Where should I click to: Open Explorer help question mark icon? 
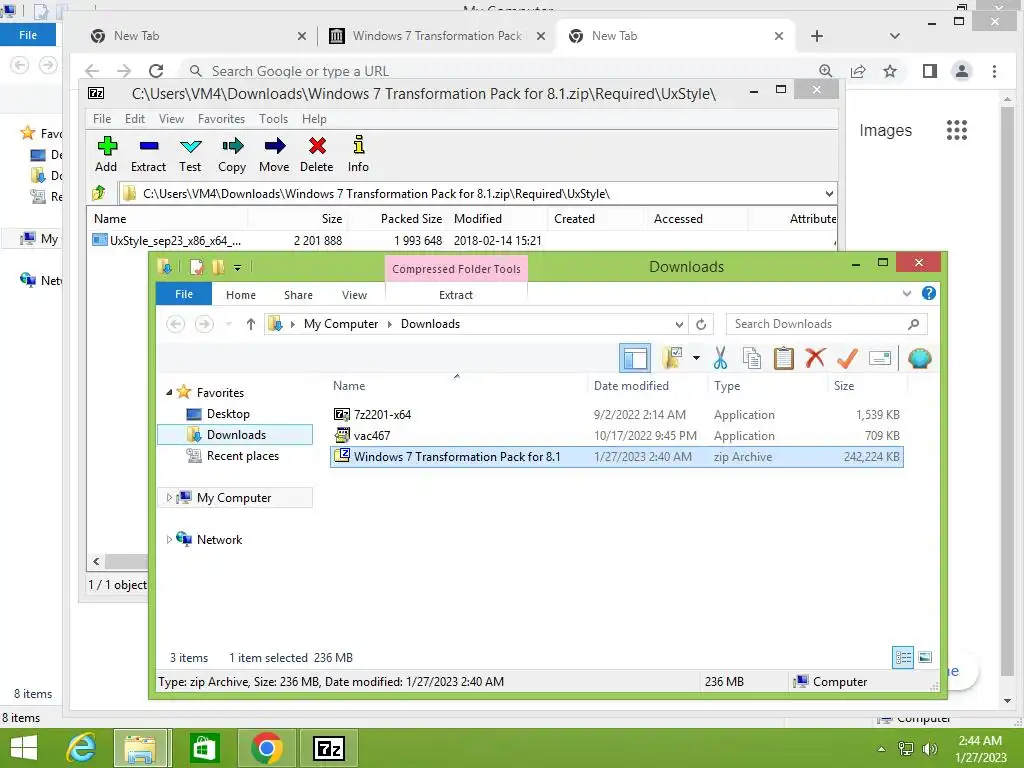(x=929, y=294)
